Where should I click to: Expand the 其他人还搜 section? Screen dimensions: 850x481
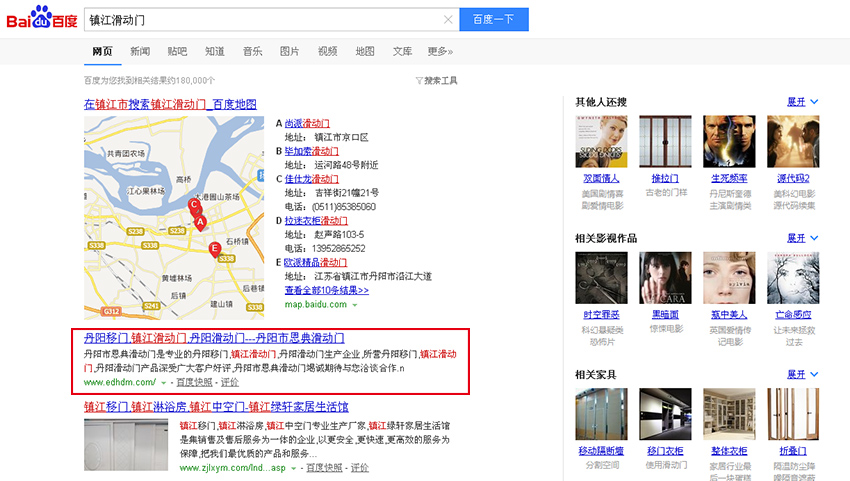[x=802, y=102]
